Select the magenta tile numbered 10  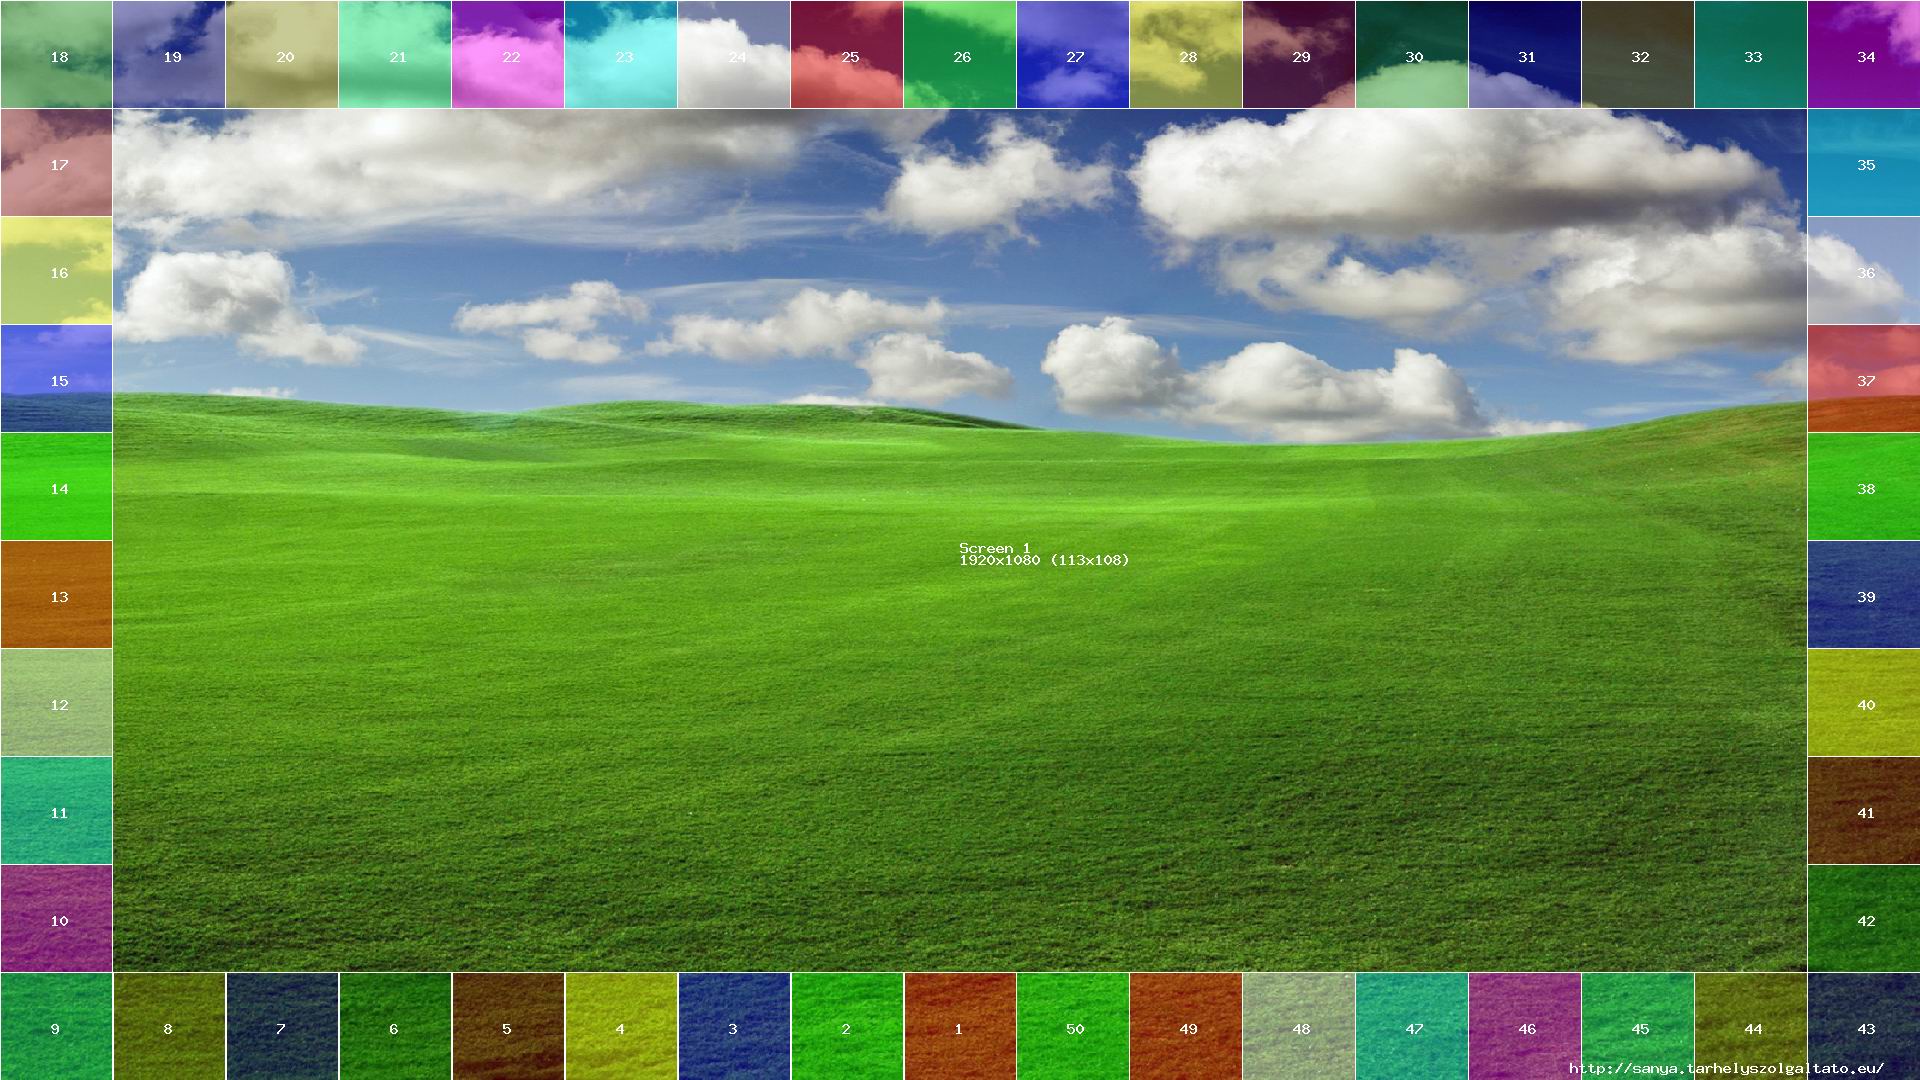click(x=56, y=918)
